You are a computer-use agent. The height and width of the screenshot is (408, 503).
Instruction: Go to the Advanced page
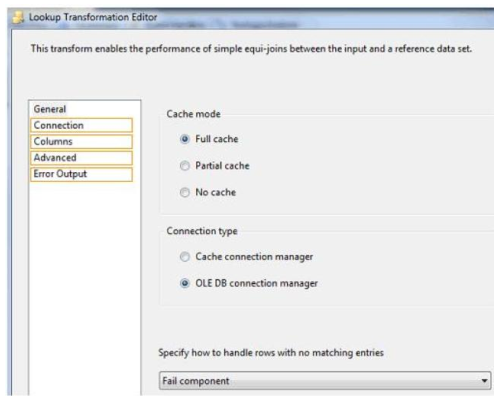pyautogui.click(x=81, y=158)
